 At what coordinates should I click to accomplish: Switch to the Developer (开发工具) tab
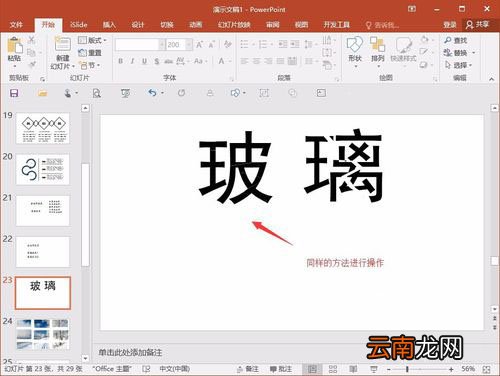coord(337,25)
